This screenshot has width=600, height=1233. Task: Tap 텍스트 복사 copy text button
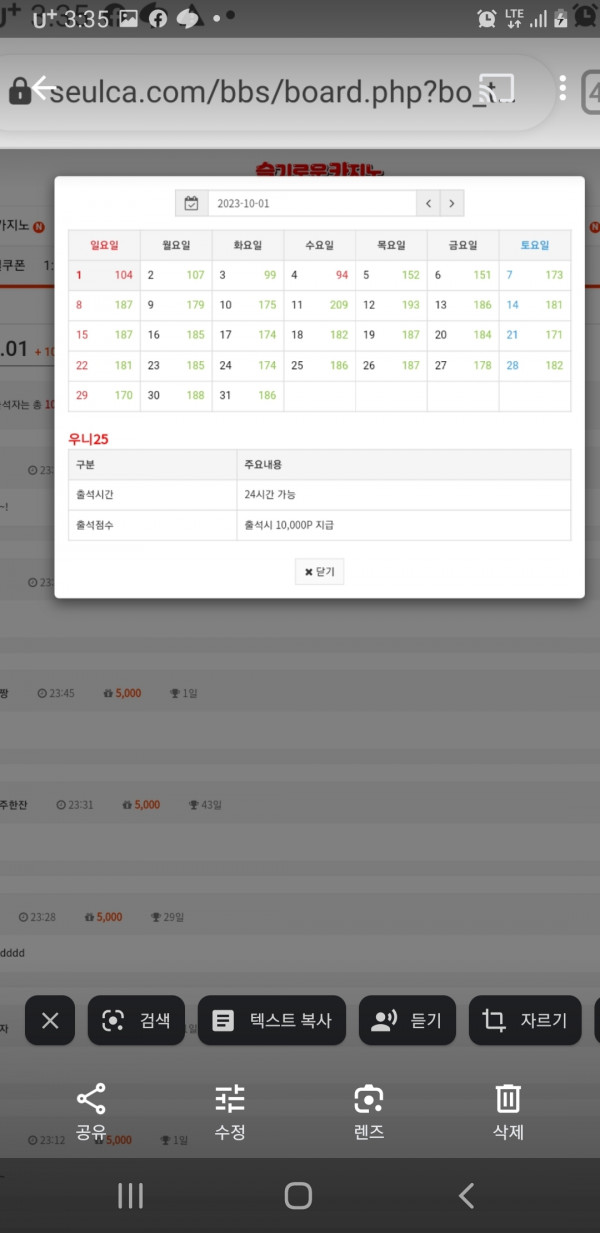(272, 1021)
